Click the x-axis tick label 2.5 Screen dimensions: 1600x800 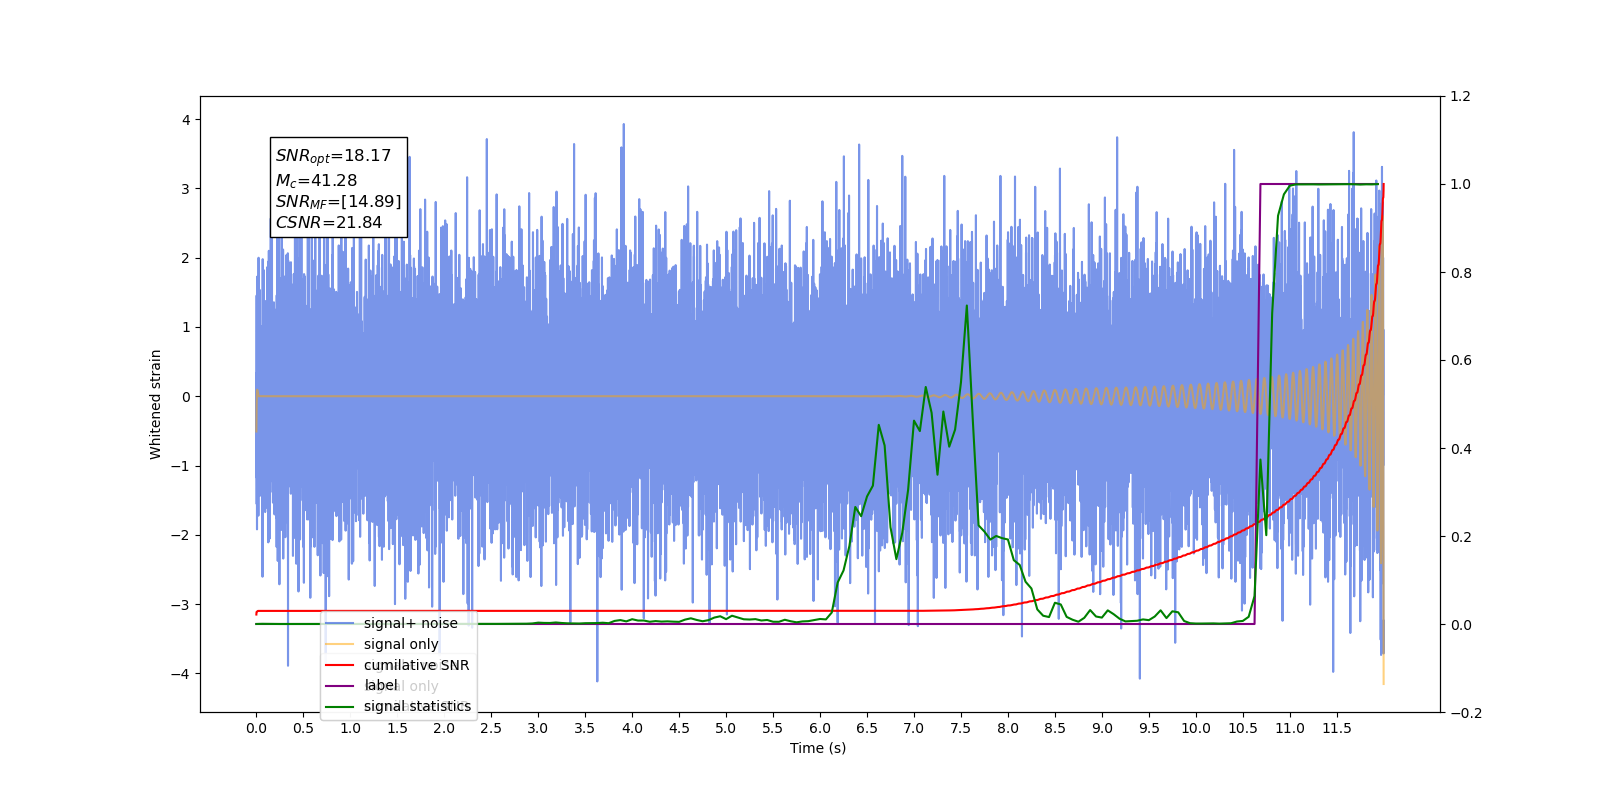(x=491, y=728)
